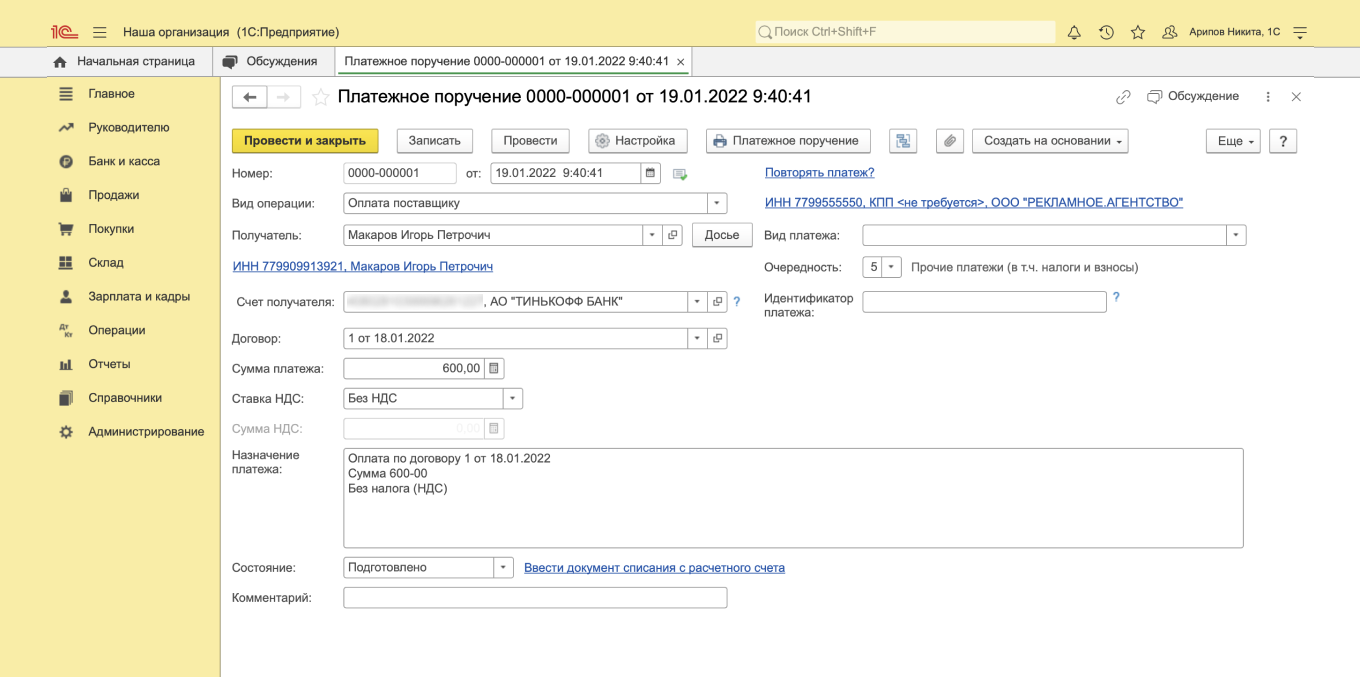Switch to the Обсуждения tab
1360x677 pixels.
click(x=270, y=61)
